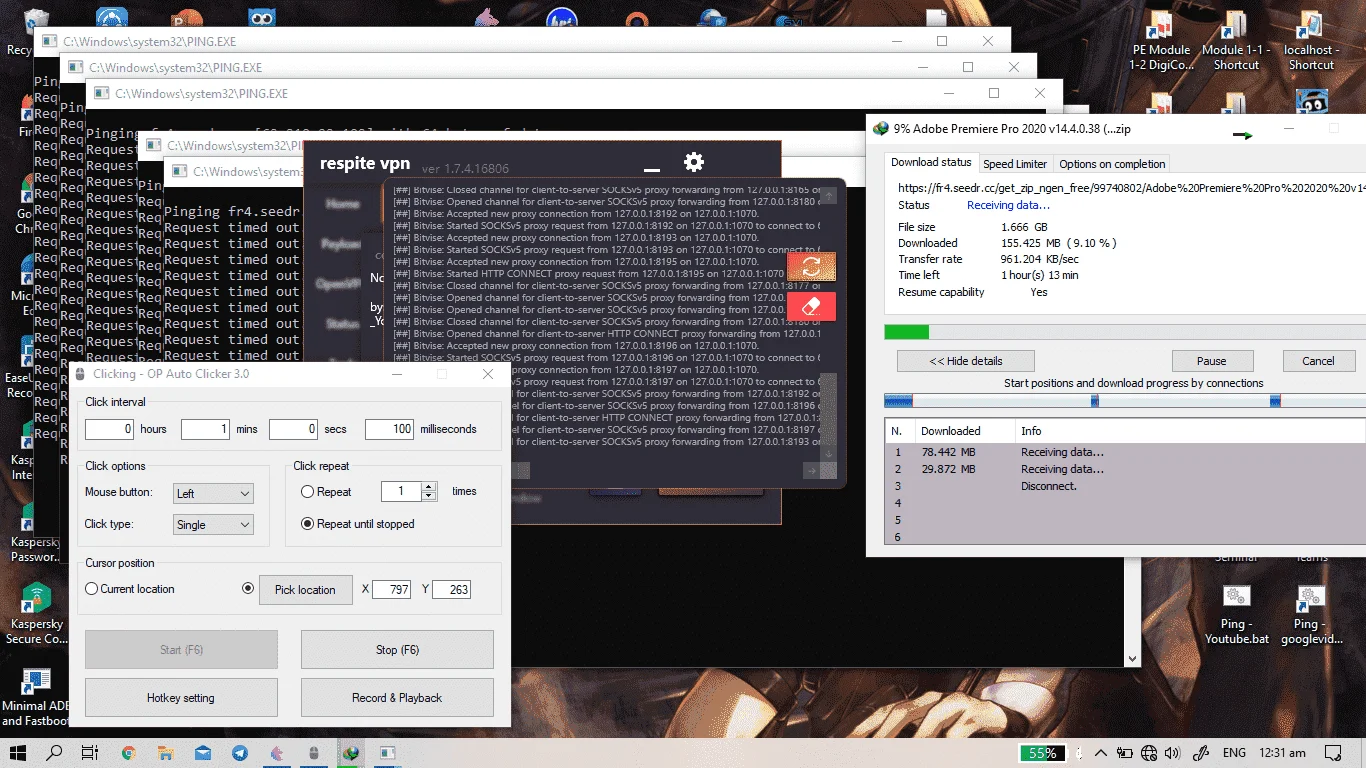This screenshot has width=1366, height=768.
Task: Switch to Options on completion tab
Action: [1112, 164]
